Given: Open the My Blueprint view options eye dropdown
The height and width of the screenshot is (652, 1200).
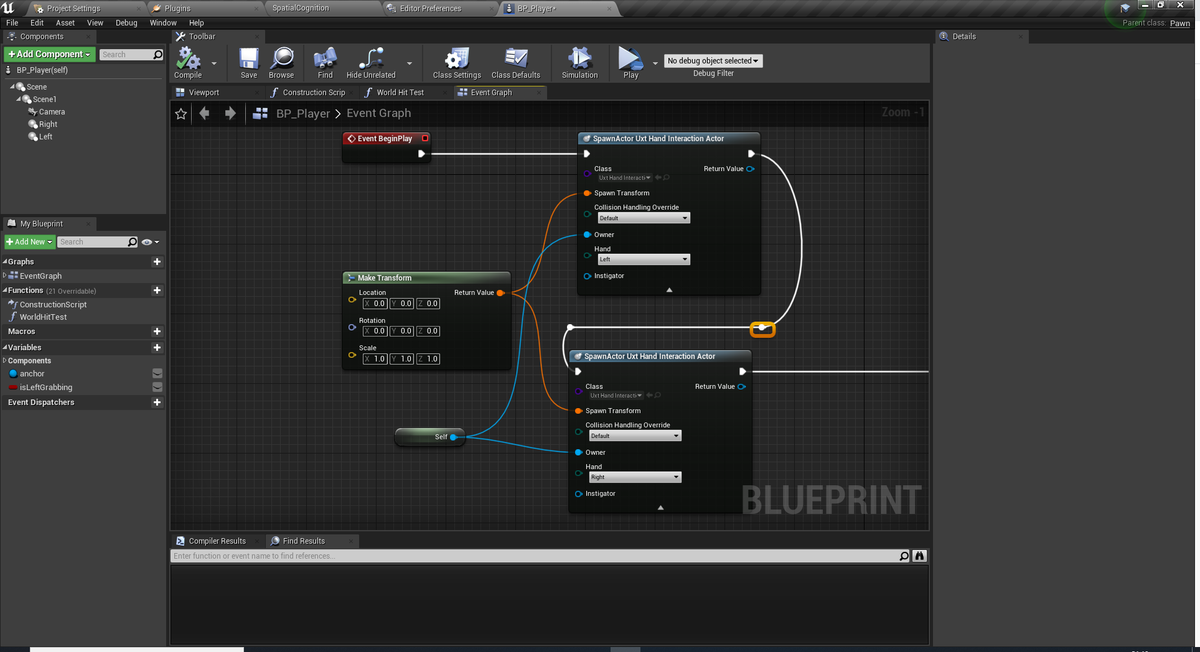Looking at the screenshot, I should (x=150, y=242).
